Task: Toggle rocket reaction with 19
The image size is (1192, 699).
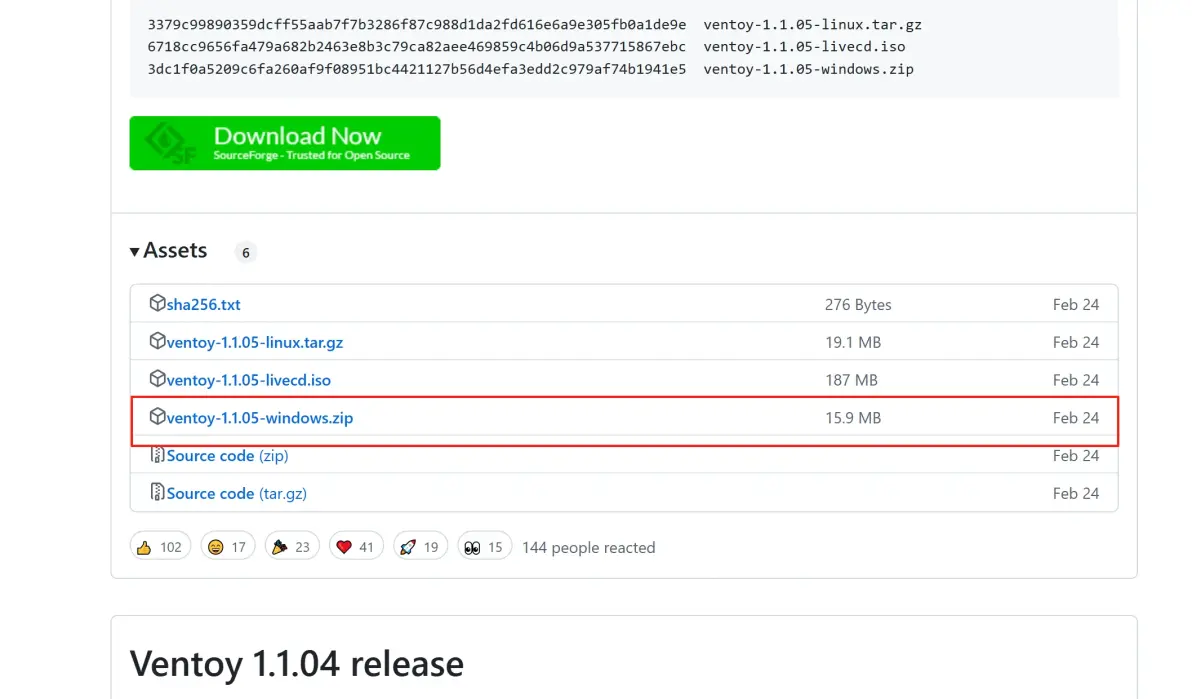Action: [420, 547]
